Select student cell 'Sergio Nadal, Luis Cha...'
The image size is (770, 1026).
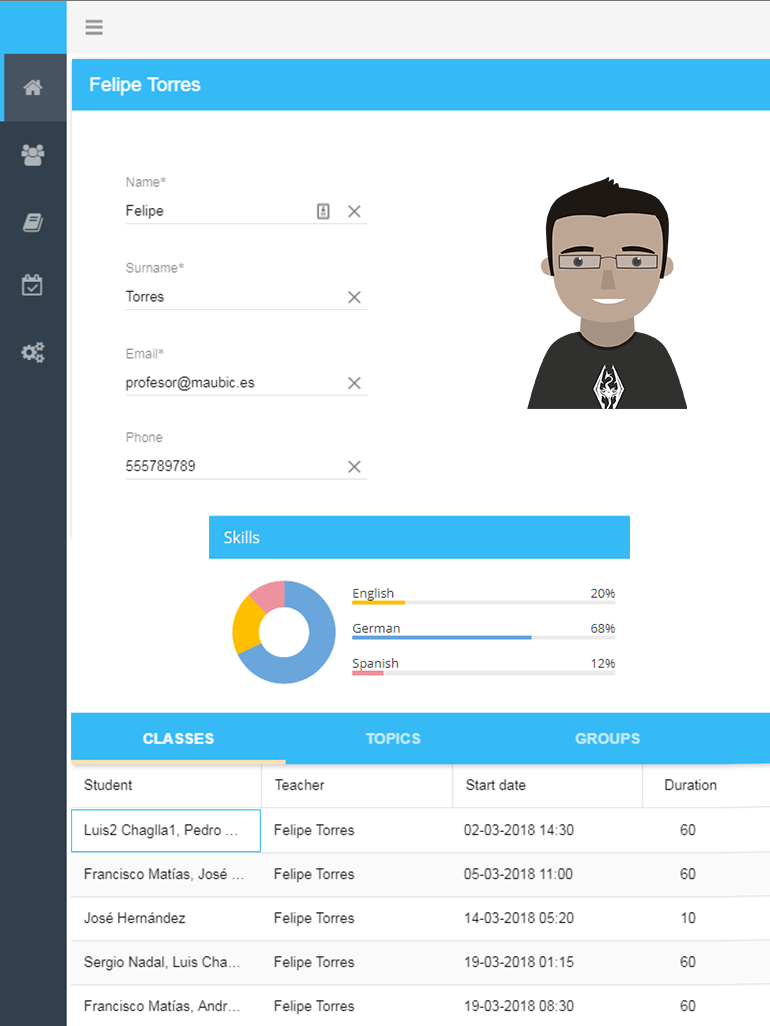[166, 962]
